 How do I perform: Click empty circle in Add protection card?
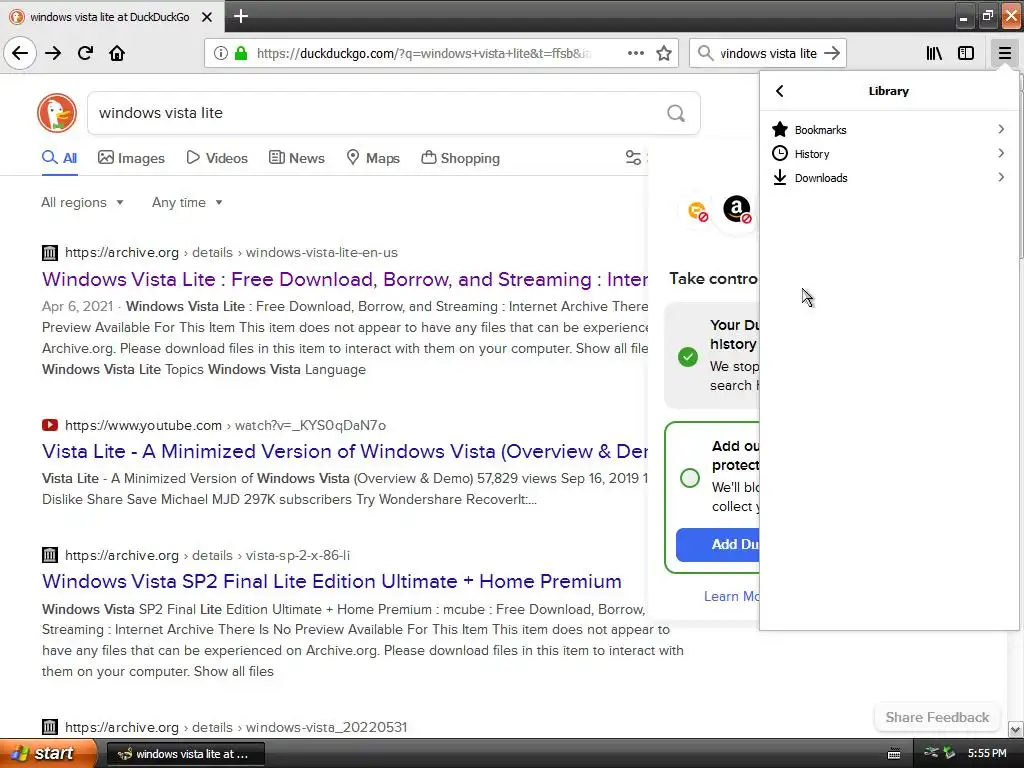click(x=690, y=478)
